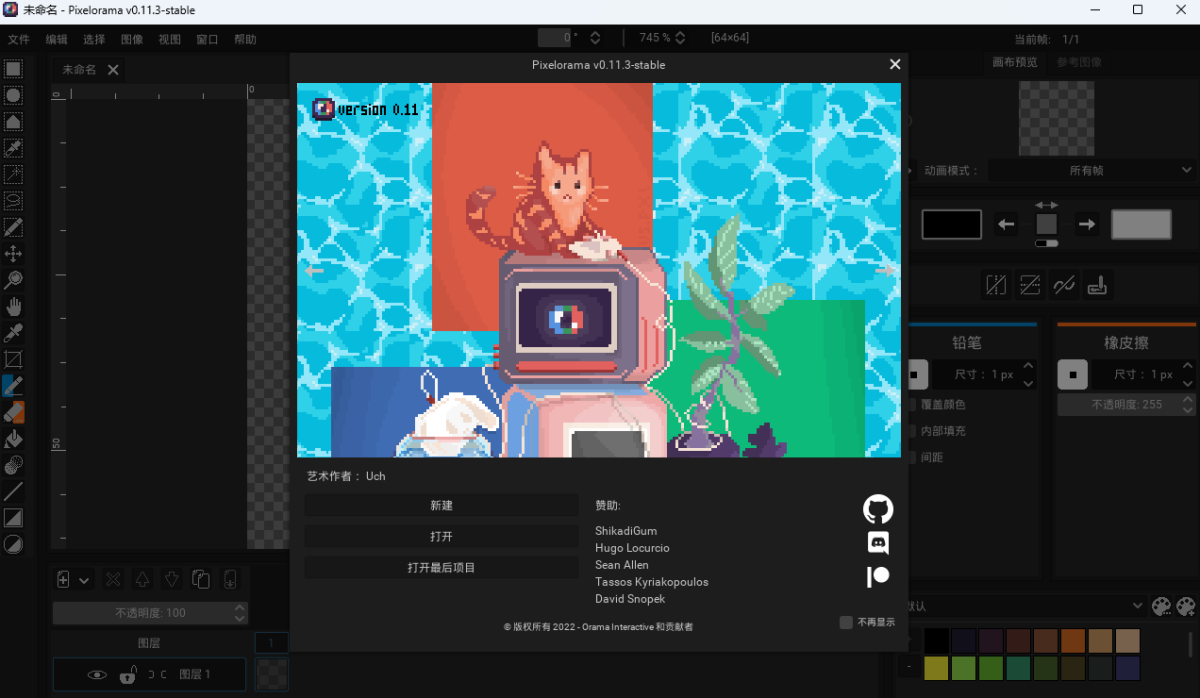The height and width of the screenshot is (698, 1200).
Task: Pick the Eraser tool
Action: [x=12, y=411]
